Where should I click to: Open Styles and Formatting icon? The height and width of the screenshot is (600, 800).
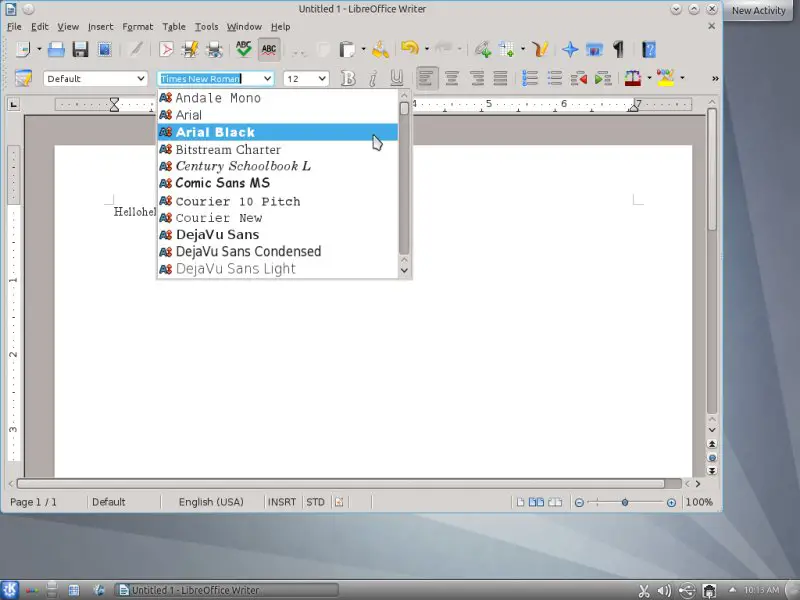coord(23,79)
